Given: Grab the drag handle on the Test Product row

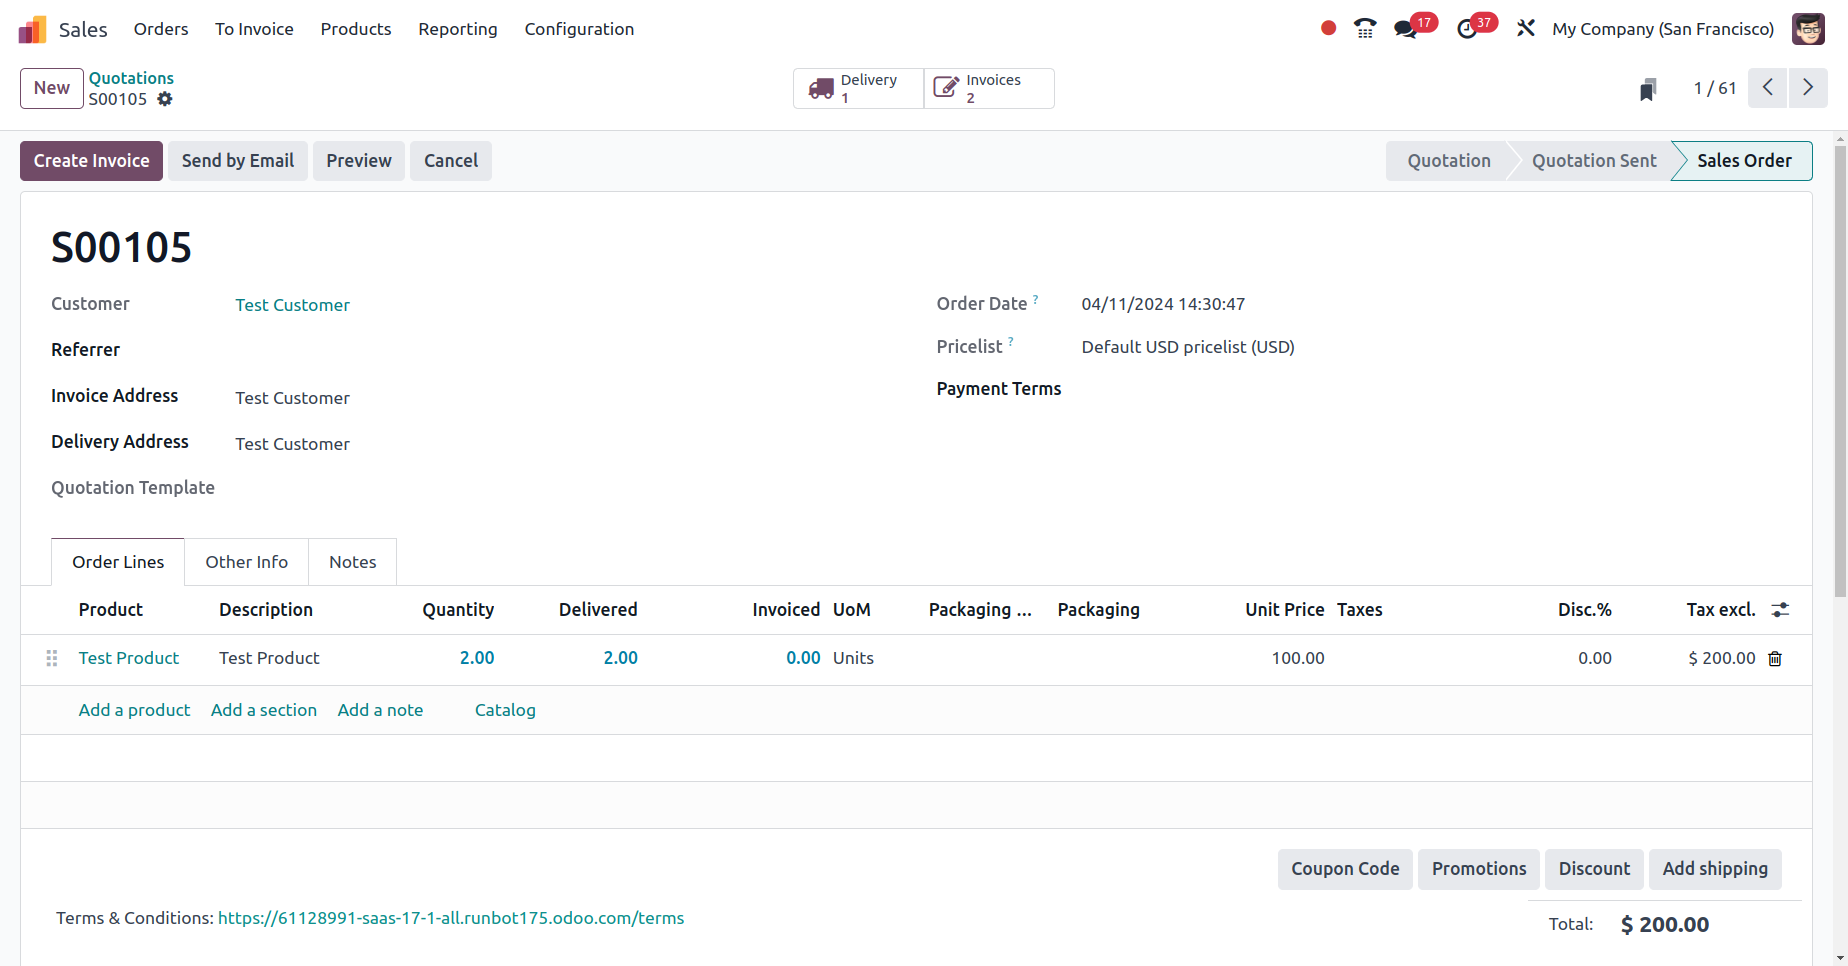Looking at the screenshot, I should [51, 658].
